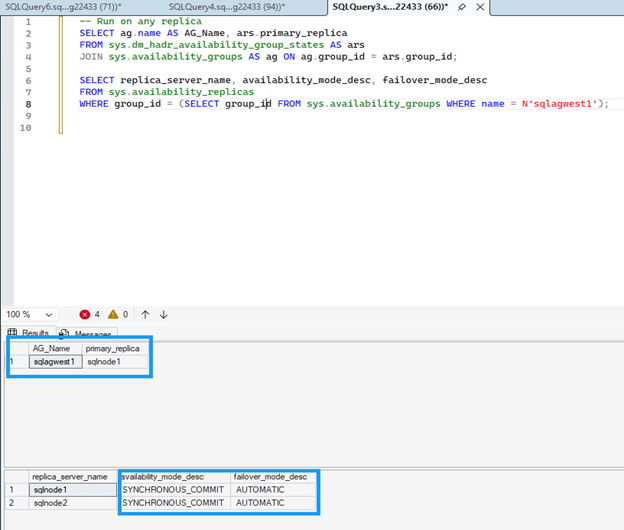Click the pin icon on SQLQuery3 tab

461,7
